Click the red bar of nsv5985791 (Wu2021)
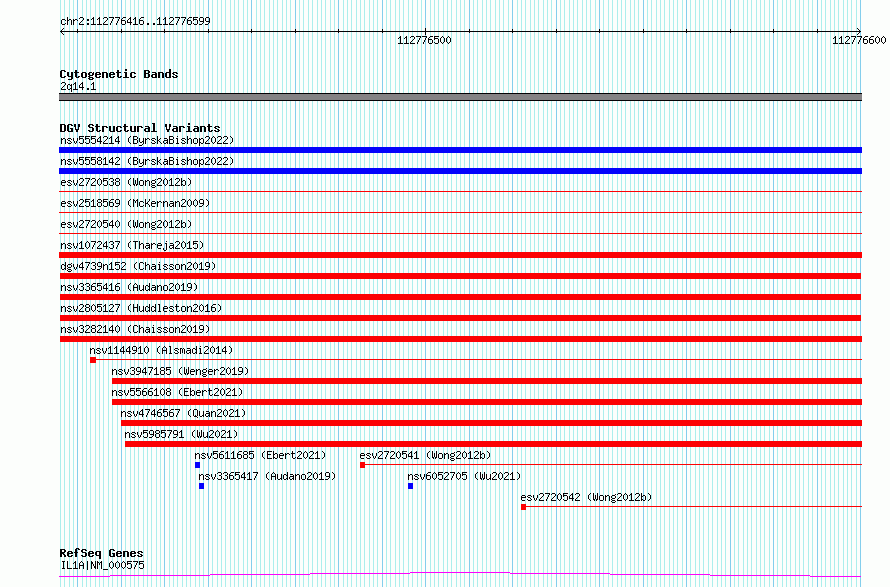890x587 pixels. (493, 444)
